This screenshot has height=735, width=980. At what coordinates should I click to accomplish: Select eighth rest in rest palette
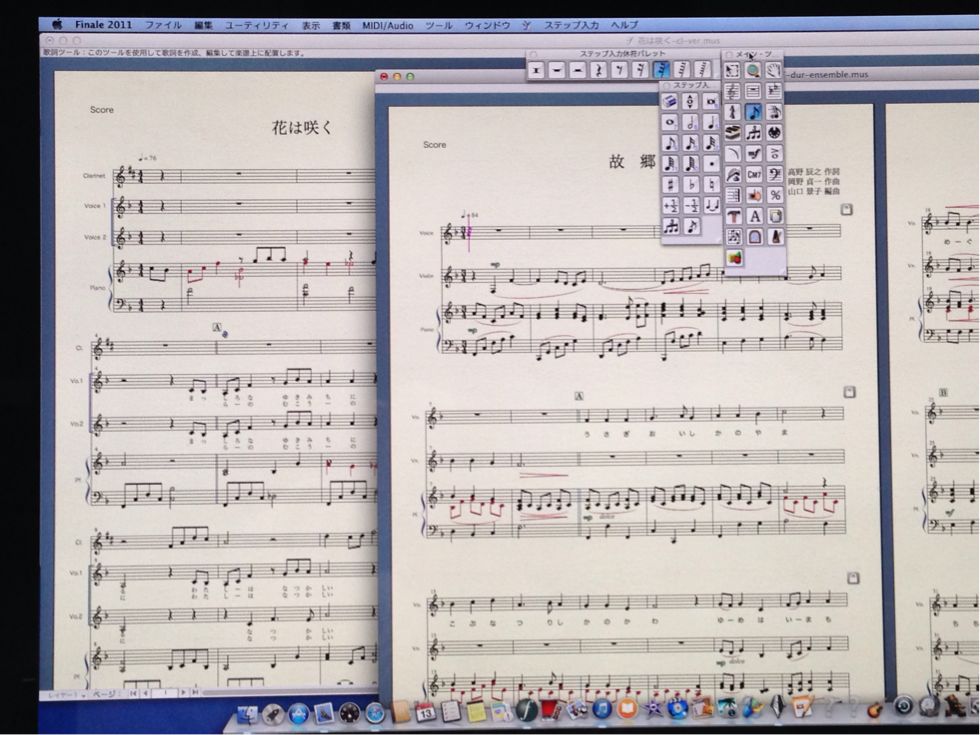(x=619, y=70)
